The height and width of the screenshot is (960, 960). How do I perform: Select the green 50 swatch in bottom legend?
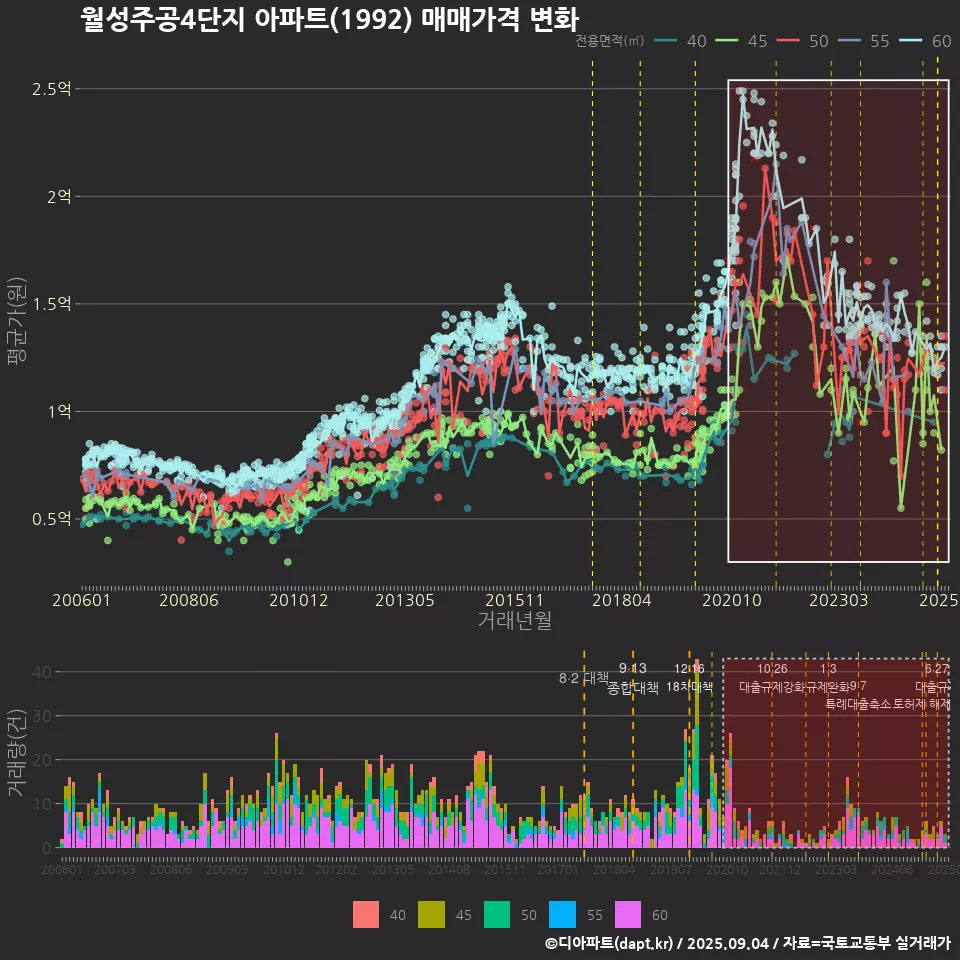(497, 914)
